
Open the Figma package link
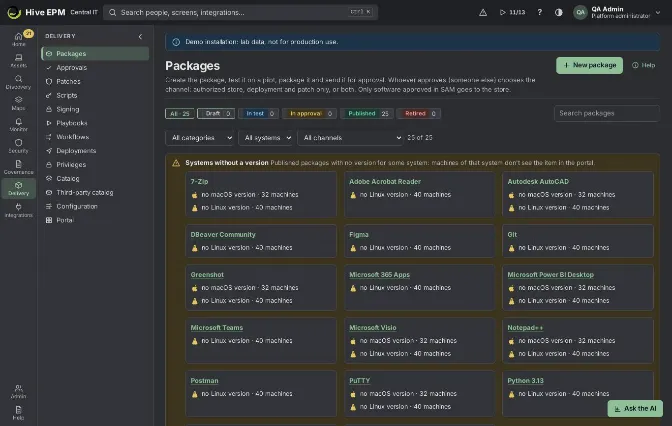click(x=359, y=235)
